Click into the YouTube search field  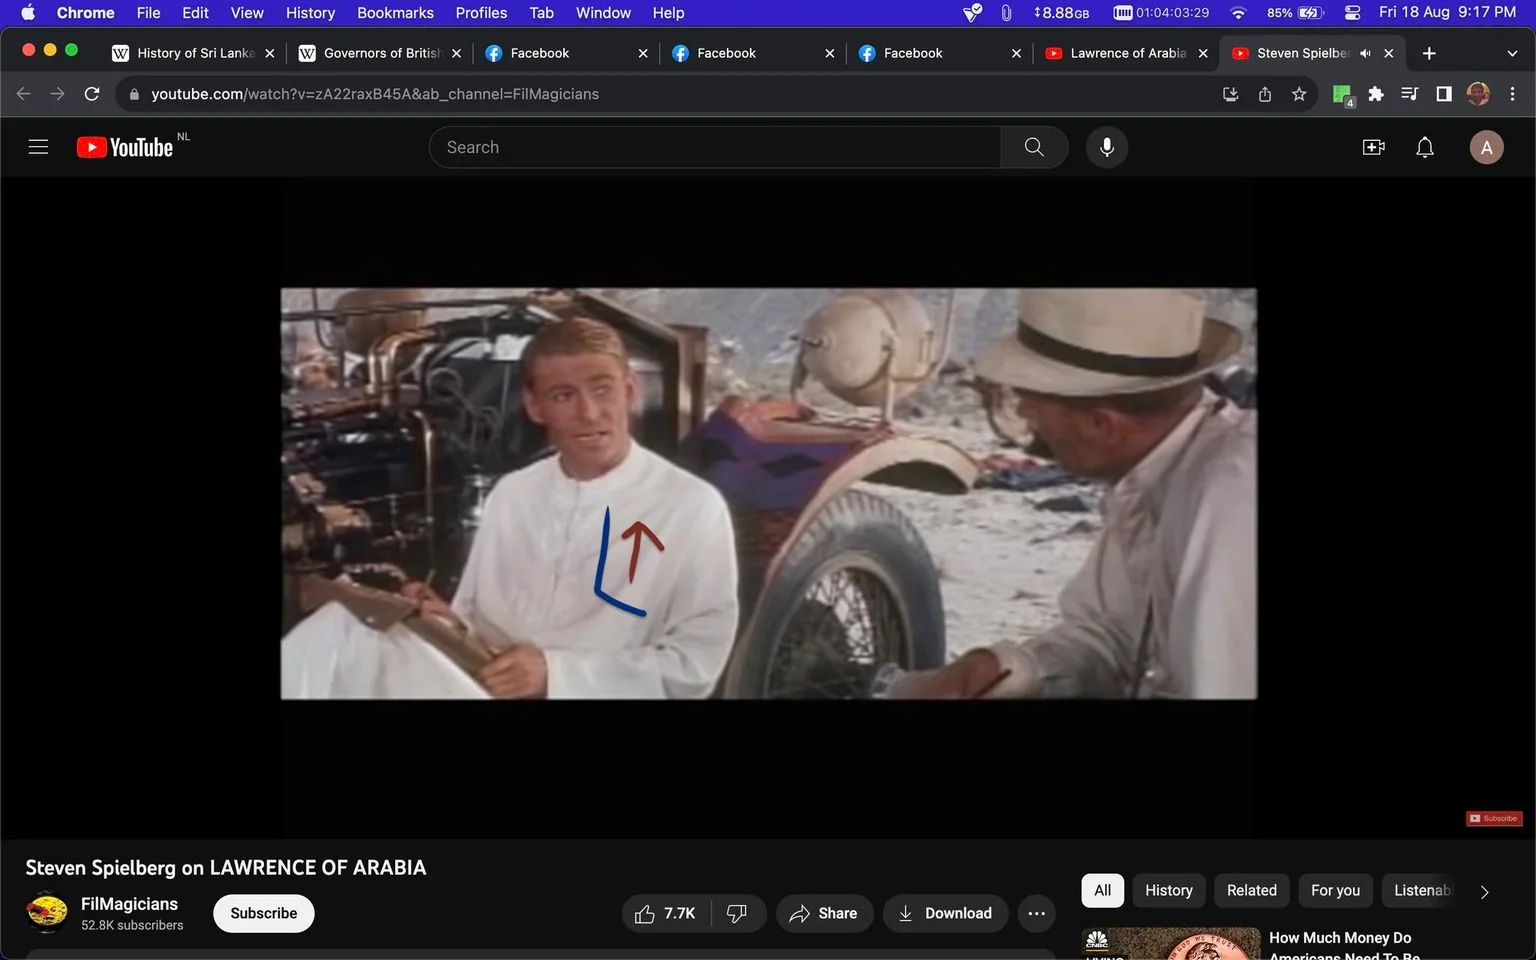(x=715, y=147)
